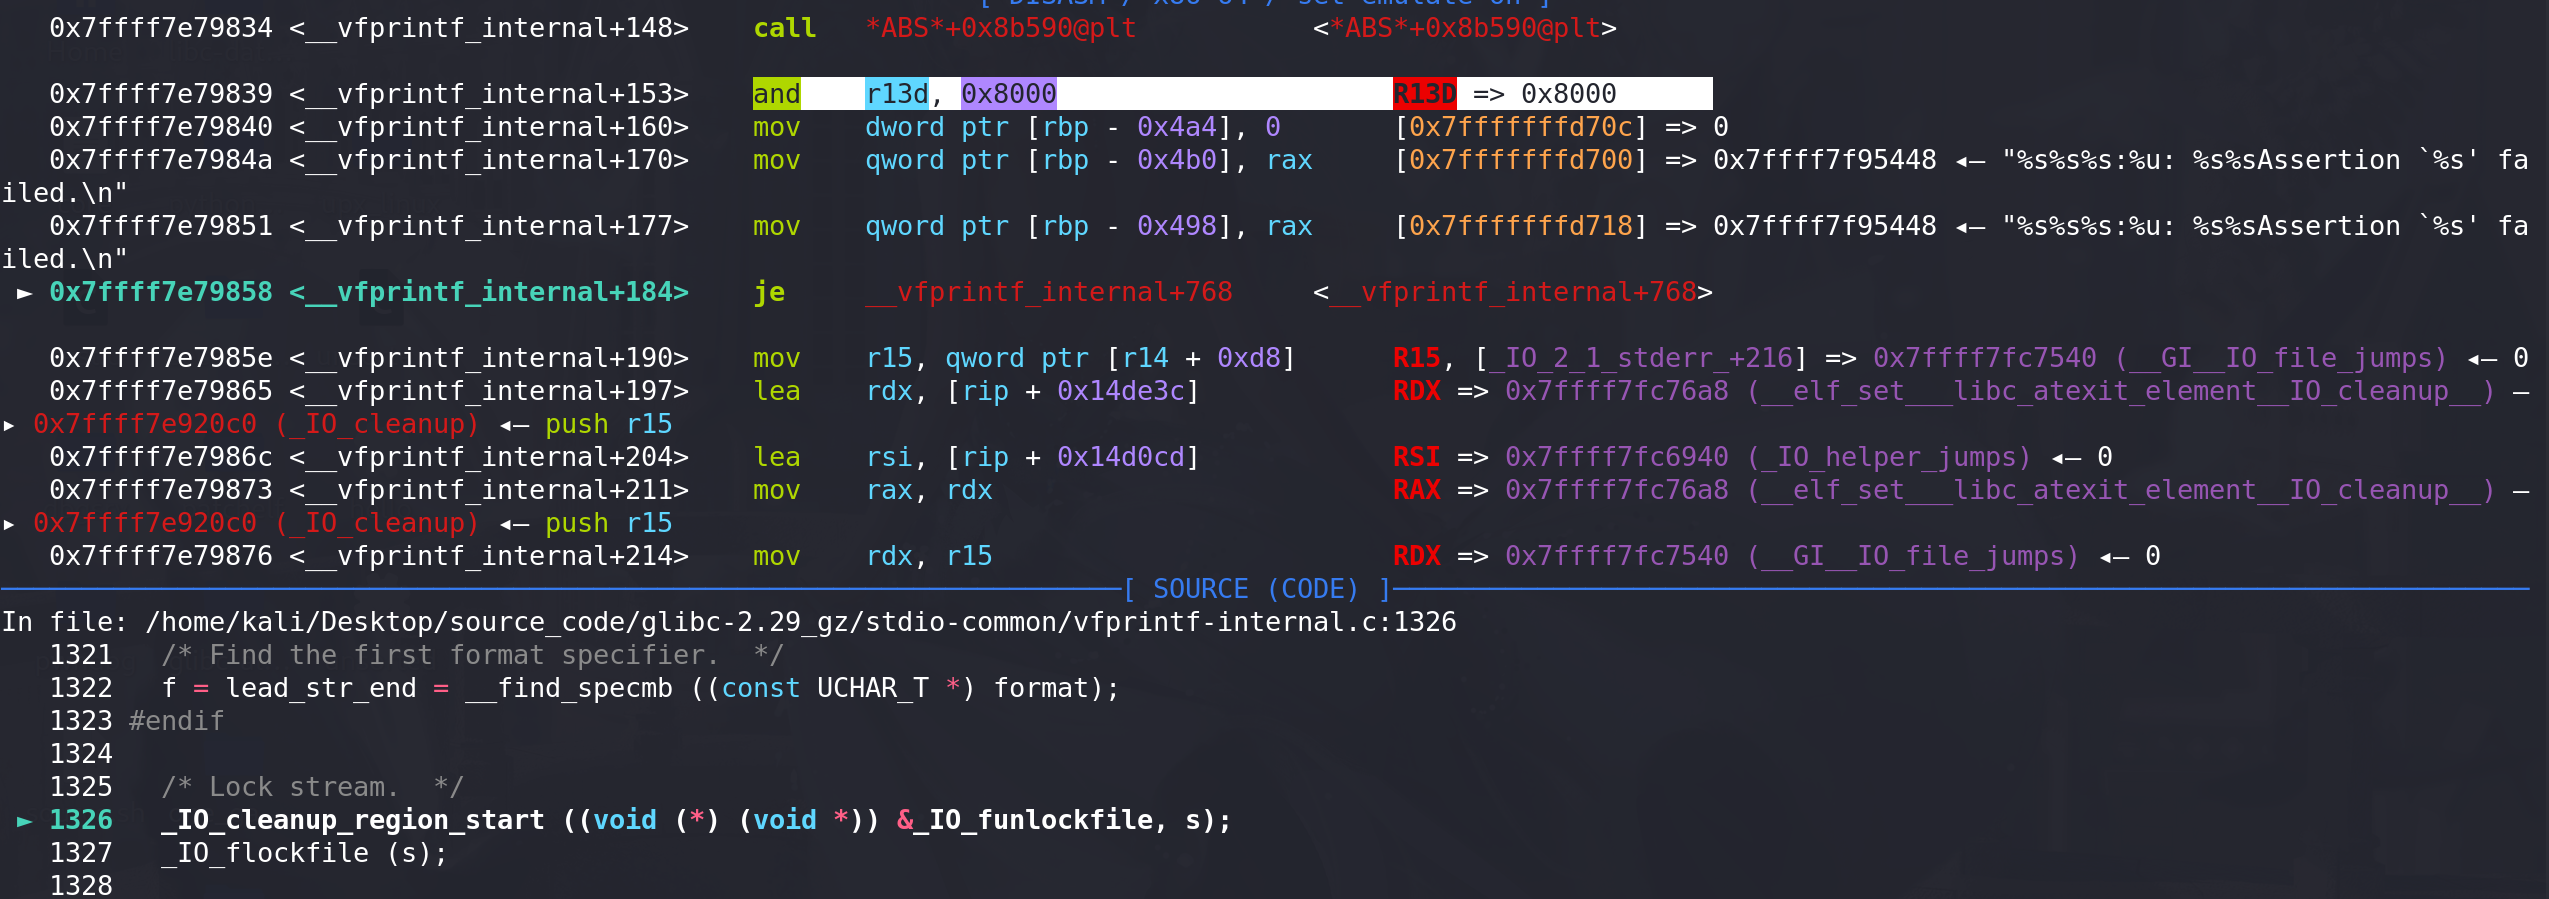Select _IO_cleanup_region_start on line 1326
This screenshot has height=899, width=2549.
[353, 820]
